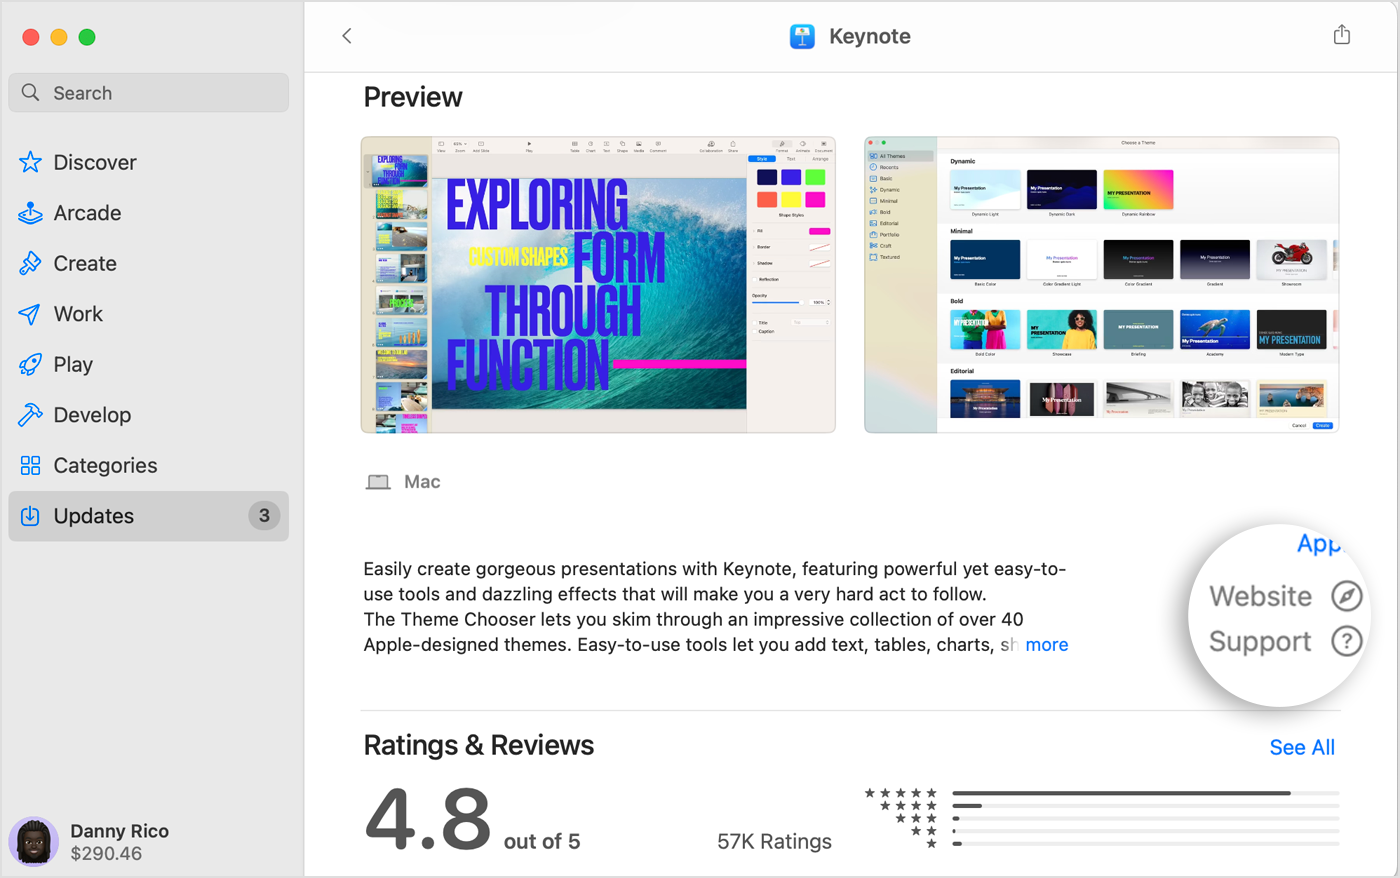1400x878 pixels.
Task: Click the Ratings & Reviews heading
Action: pyautogui.click(x=479, y=745)
